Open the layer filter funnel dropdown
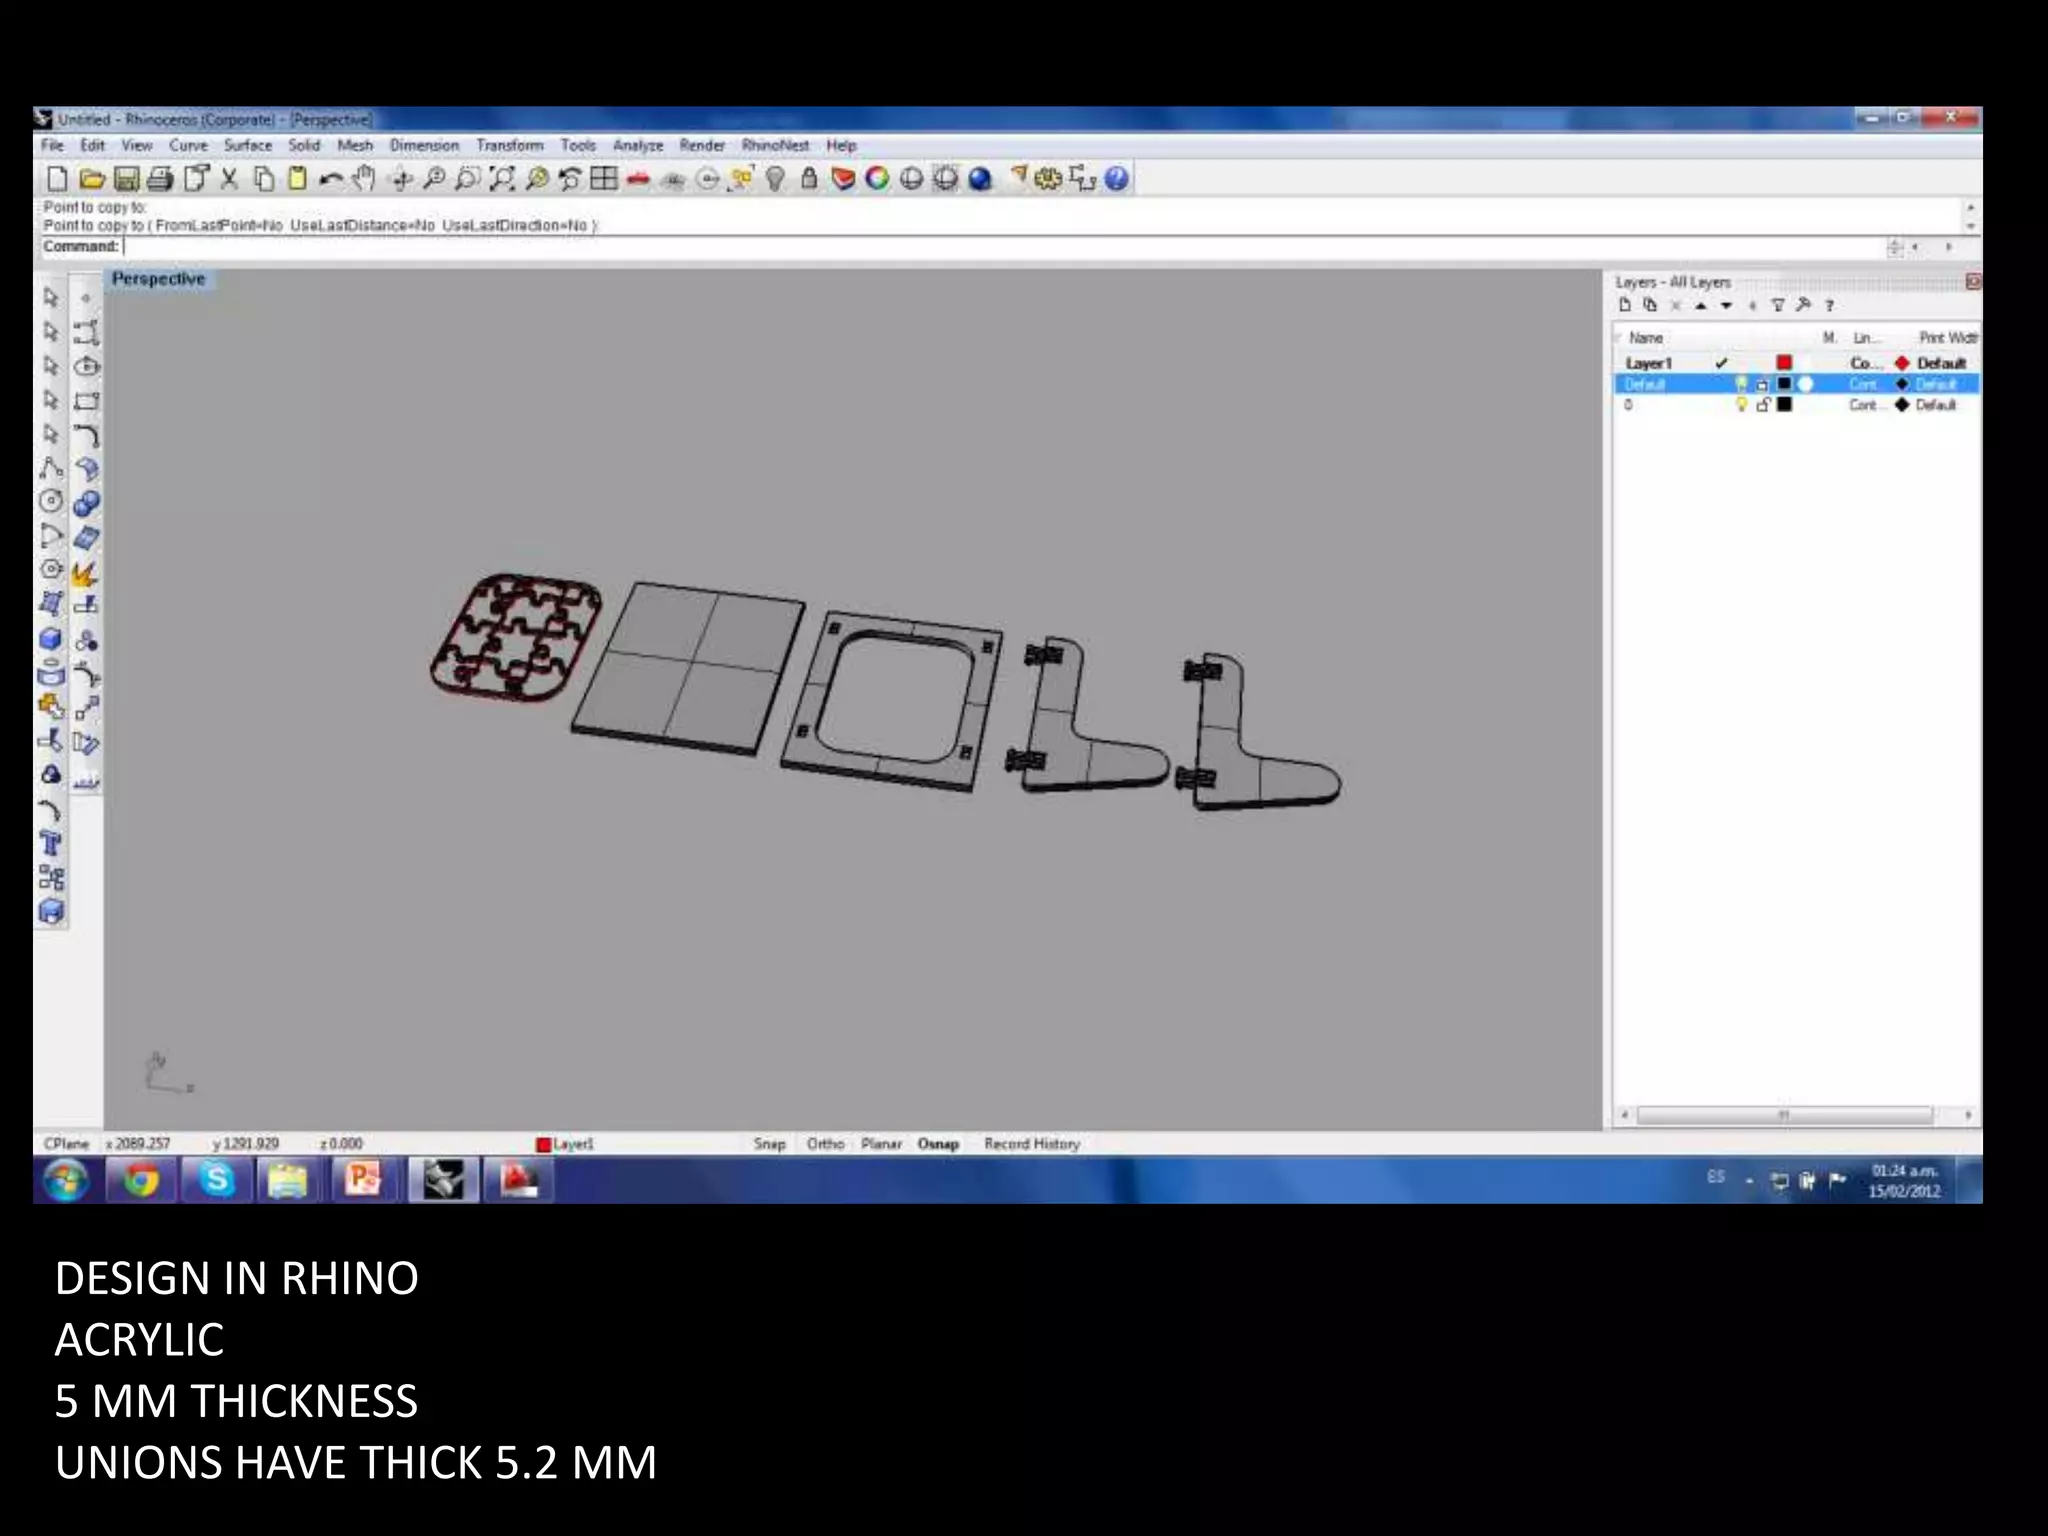2048x1536 pixels. point(1778,306)
